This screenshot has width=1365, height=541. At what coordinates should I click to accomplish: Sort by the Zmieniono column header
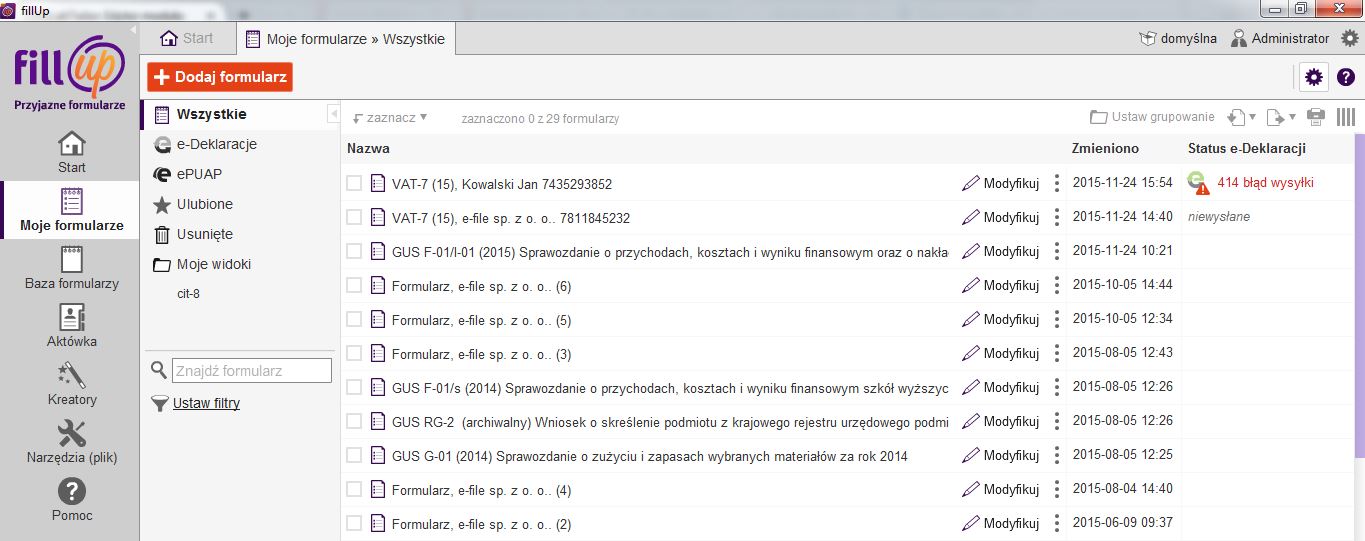point(1105,148)
